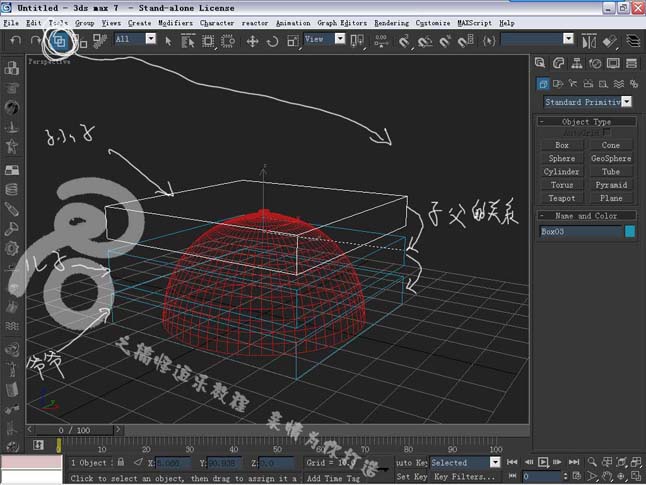This screenshot has width=646, height=485.
Task: Select the Space Warps category icon
Action: click(x=619, y=84)
